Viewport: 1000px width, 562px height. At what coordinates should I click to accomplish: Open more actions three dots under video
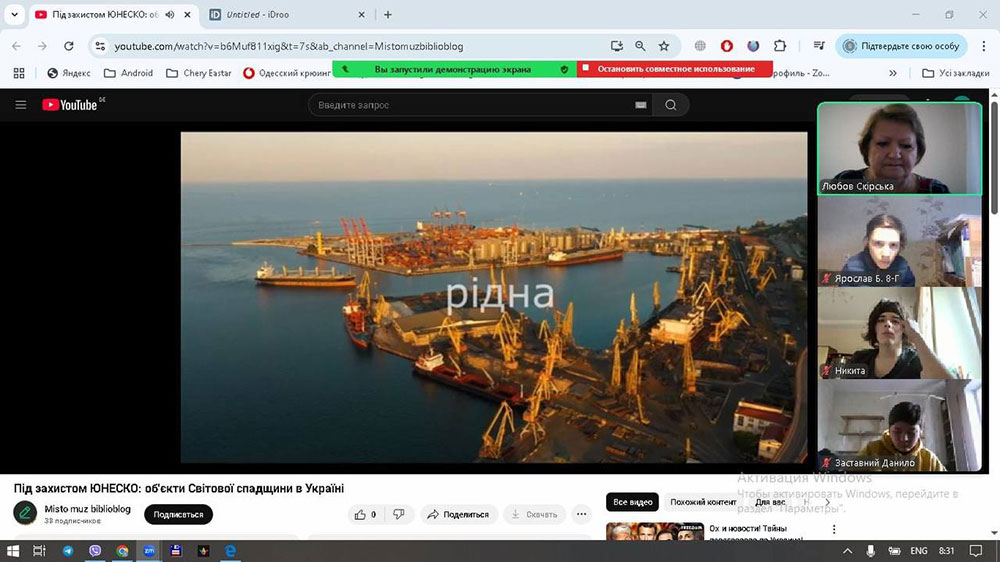coord(581,514)
